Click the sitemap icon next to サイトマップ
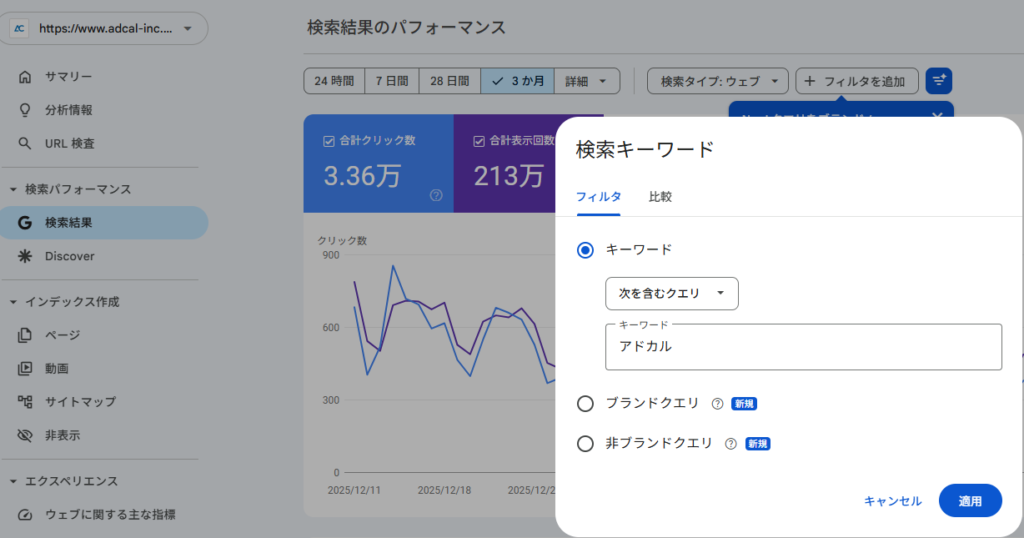 click(x=25, y=402)
